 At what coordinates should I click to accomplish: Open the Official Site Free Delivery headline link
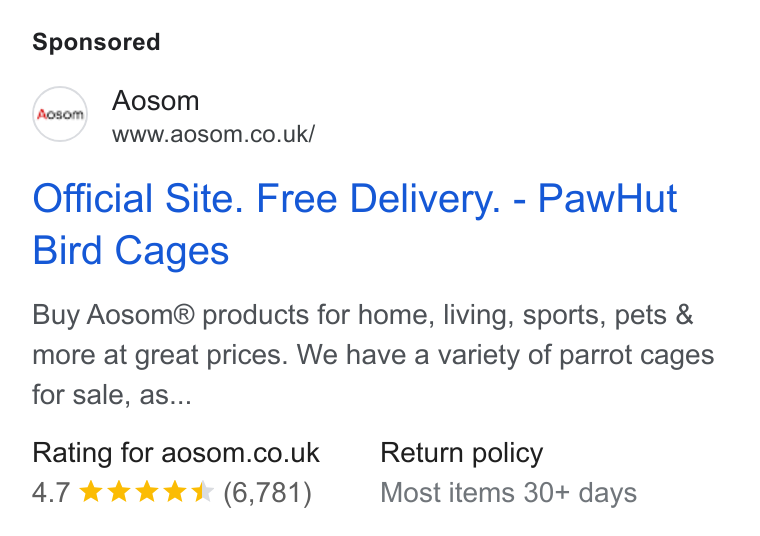[354, 224]
